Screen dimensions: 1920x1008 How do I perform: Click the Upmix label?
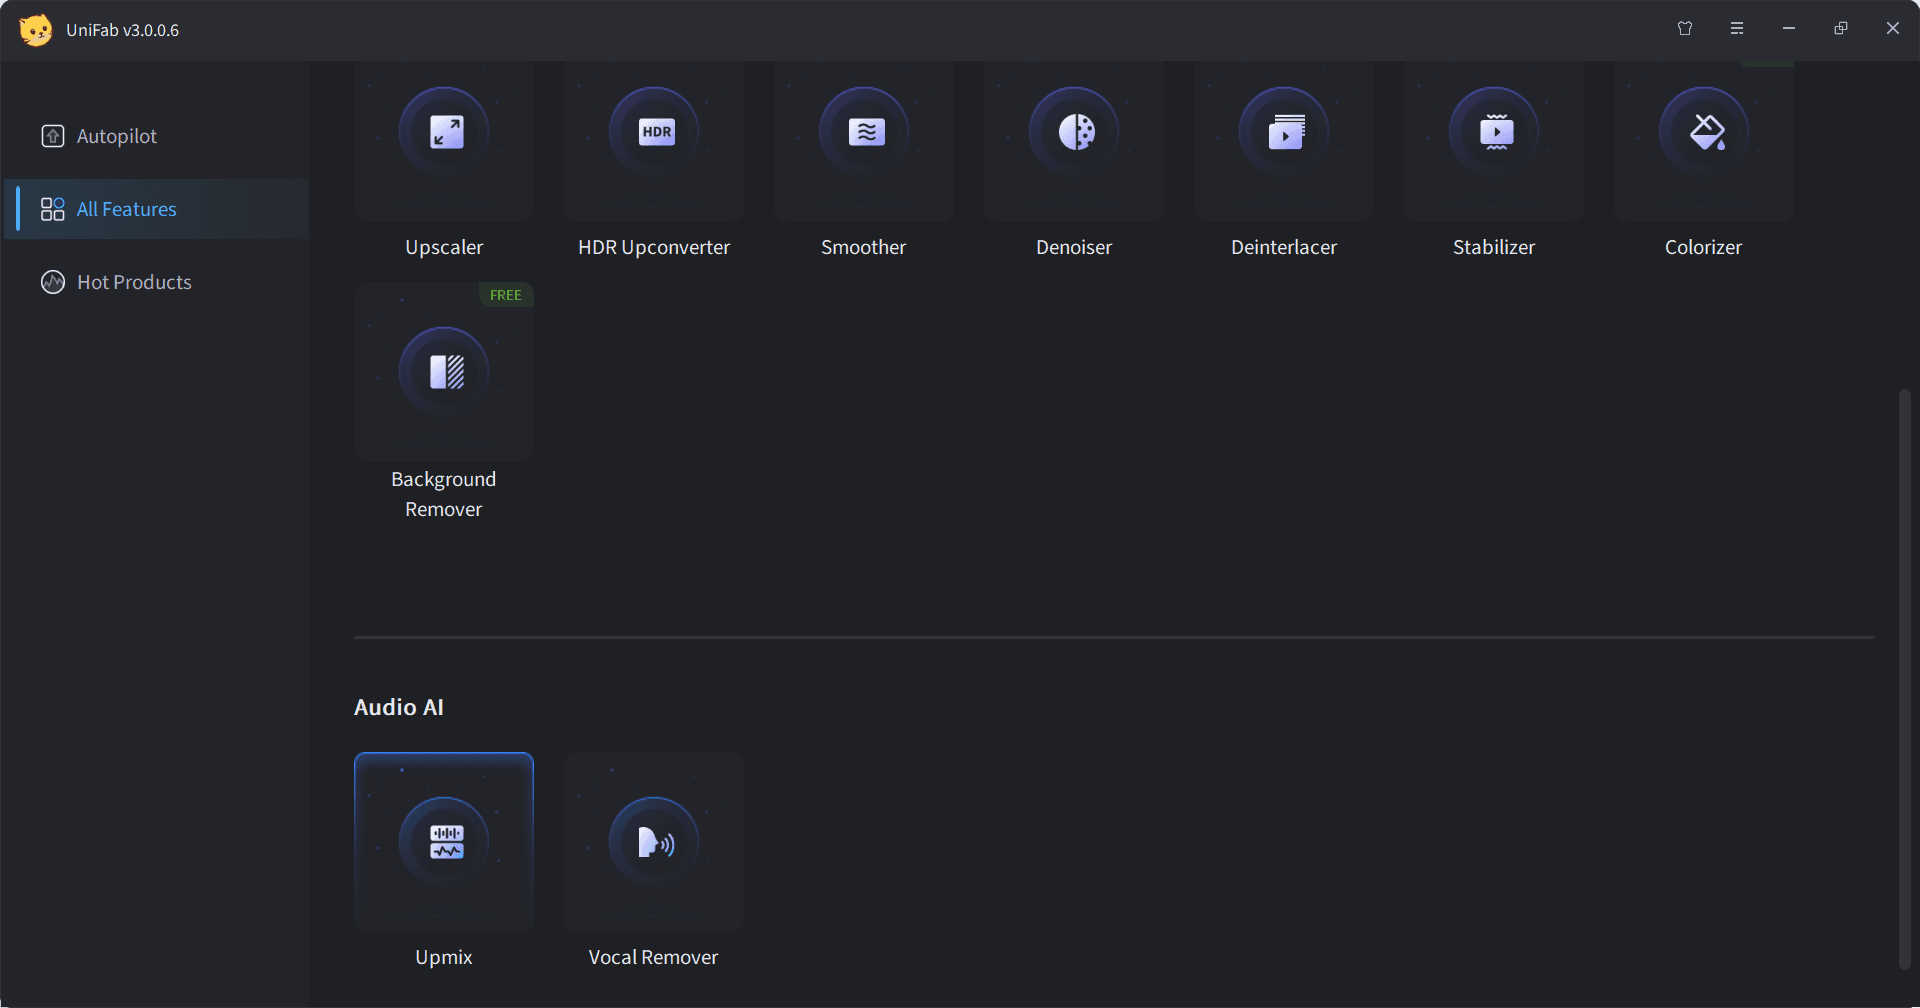(x=444, y=957)
